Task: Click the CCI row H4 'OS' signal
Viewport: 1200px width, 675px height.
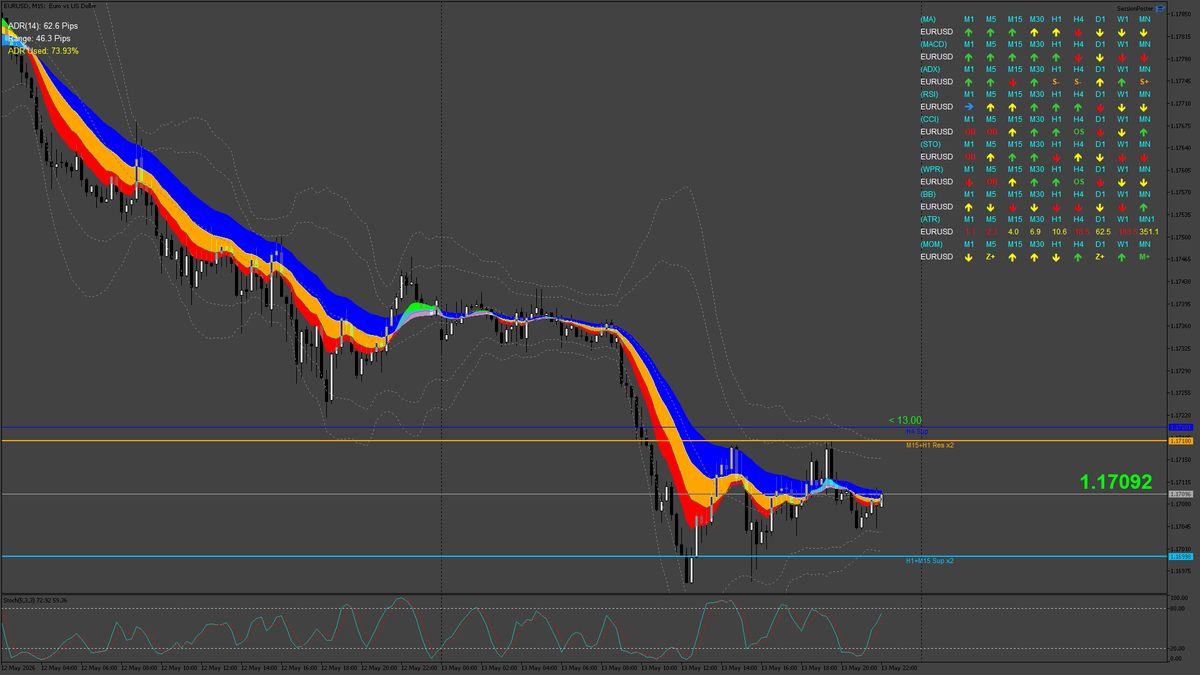Action: click(x=1079, y=131)
